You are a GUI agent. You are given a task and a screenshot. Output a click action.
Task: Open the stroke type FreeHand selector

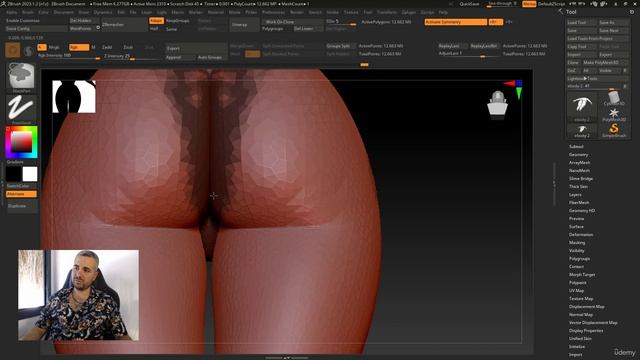tap(22, 109)
